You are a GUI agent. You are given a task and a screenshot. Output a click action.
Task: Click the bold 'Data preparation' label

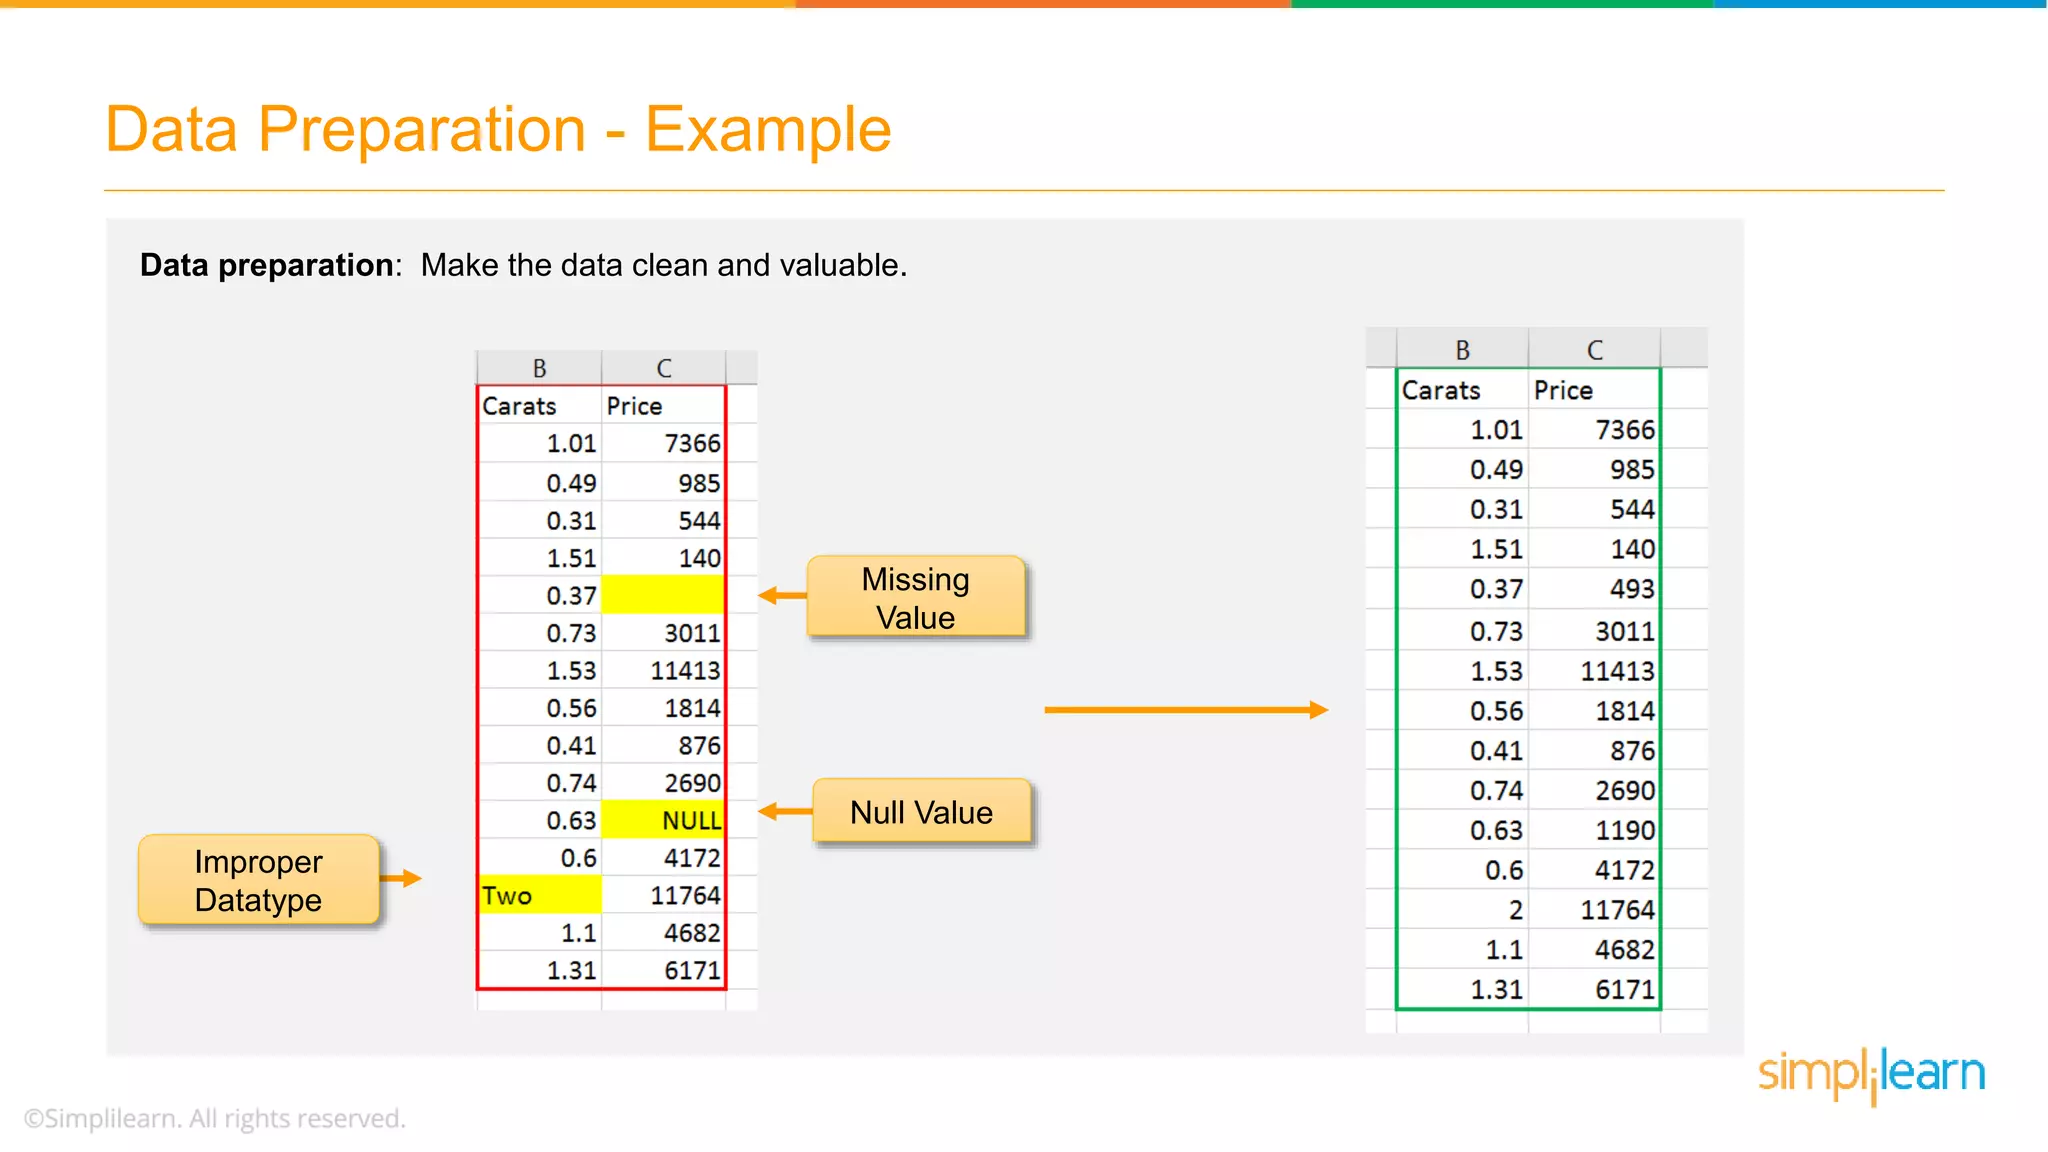266,265
